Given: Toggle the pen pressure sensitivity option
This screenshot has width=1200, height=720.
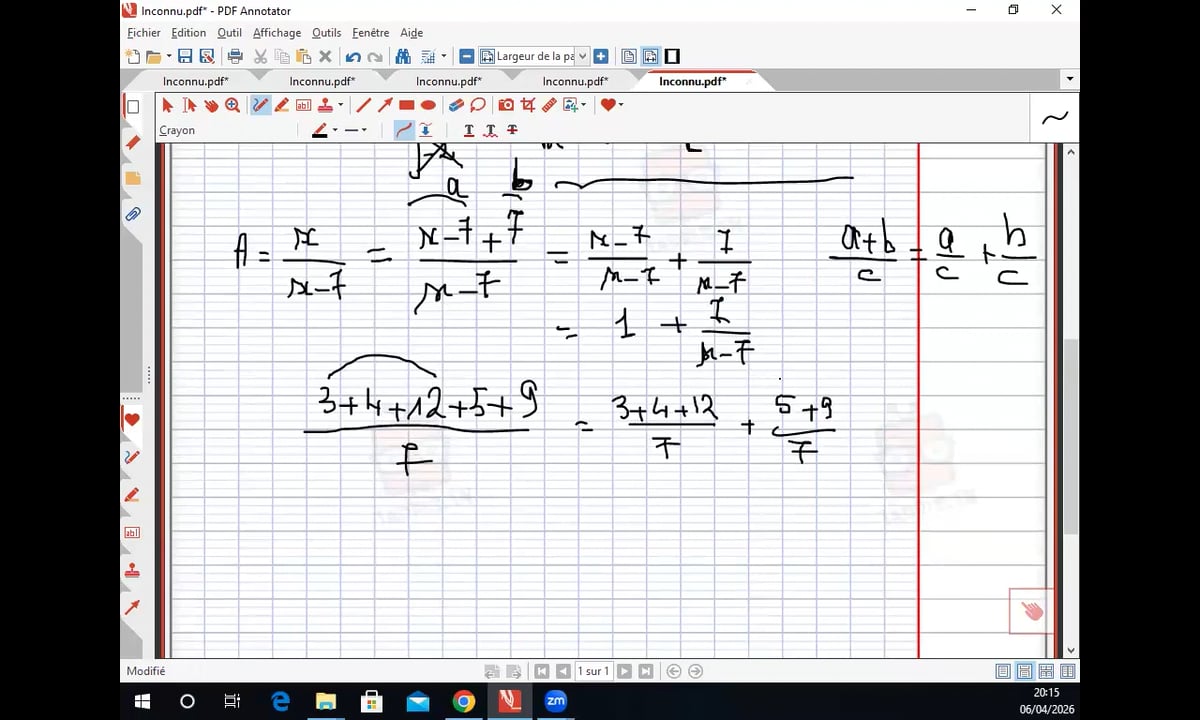Looking at the screenshot, I should click(426, 130).
